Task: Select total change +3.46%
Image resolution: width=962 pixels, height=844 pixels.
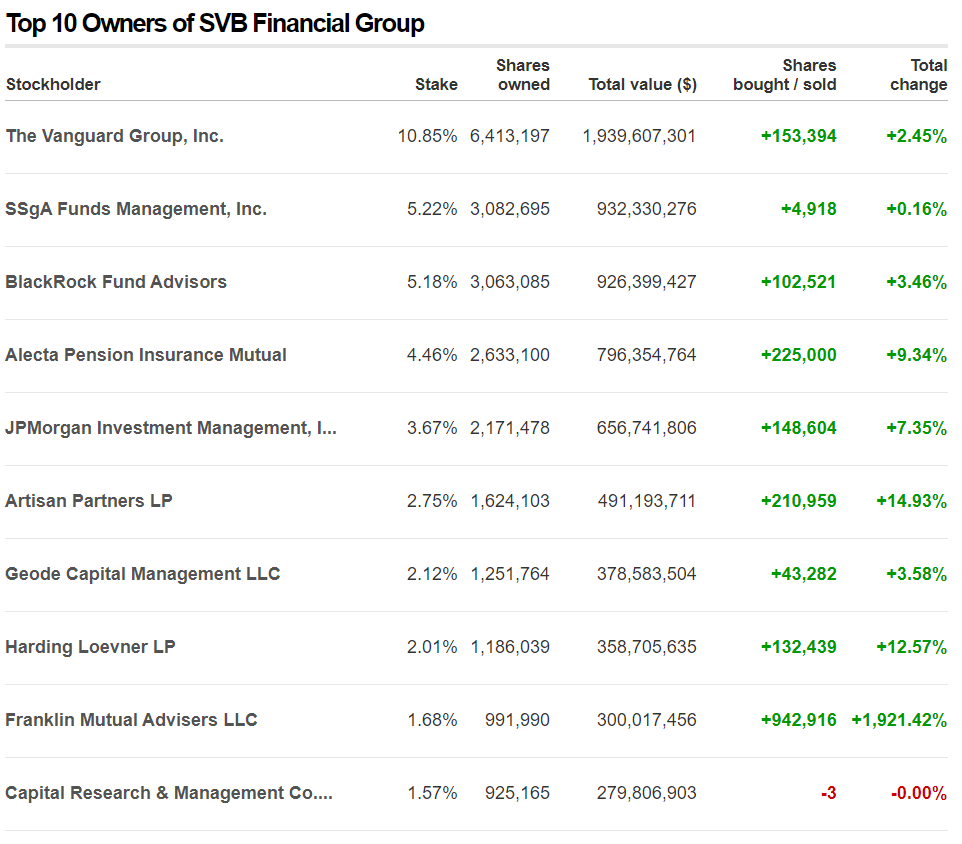Action: coord(917,282)
